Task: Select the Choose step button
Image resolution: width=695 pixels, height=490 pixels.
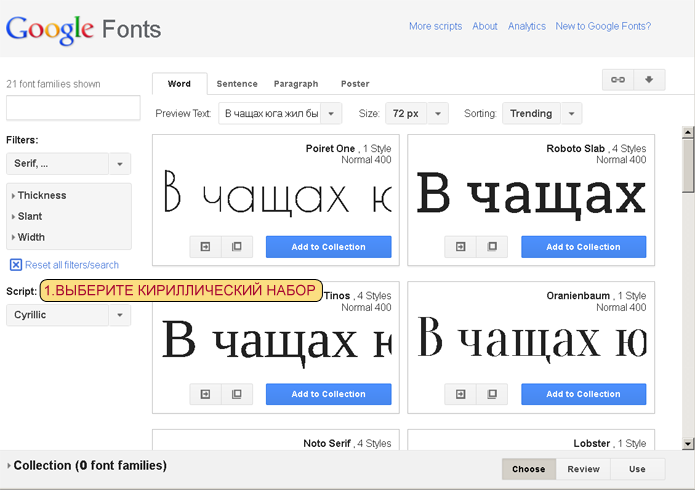Action: 528,469
